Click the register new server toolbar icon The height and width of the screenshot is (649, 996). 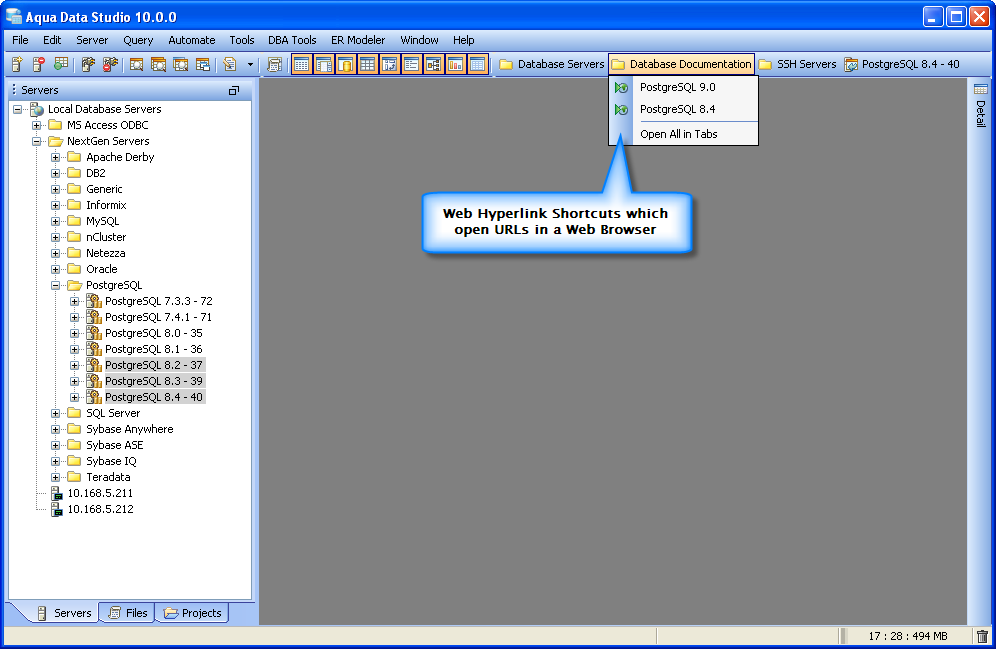pos(17,64)
